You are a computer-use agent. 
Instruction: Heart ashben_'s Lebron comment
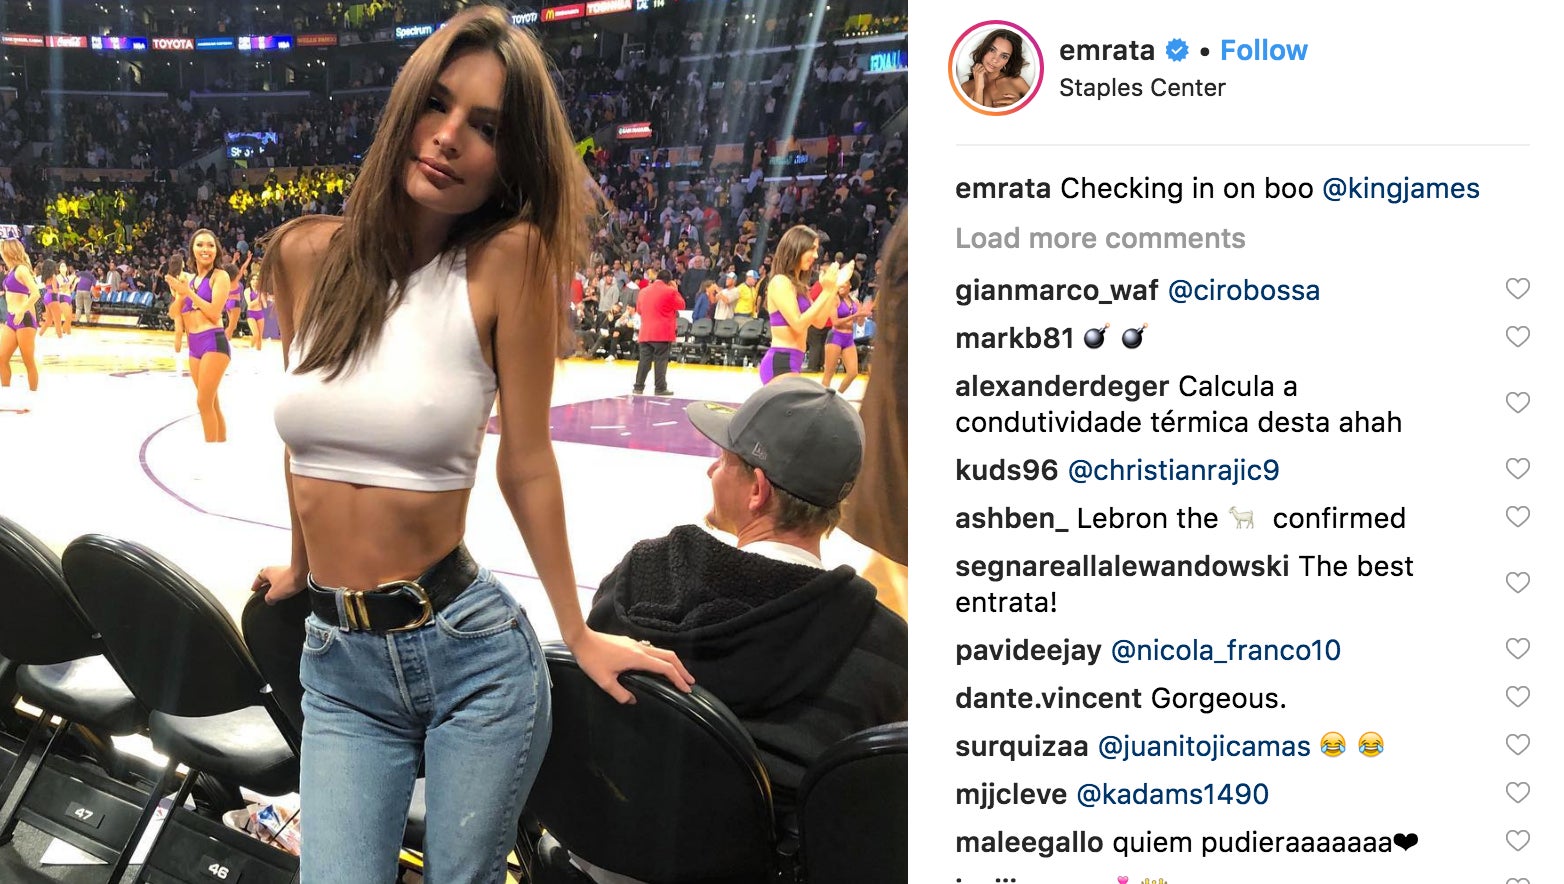click(1517, 517)
